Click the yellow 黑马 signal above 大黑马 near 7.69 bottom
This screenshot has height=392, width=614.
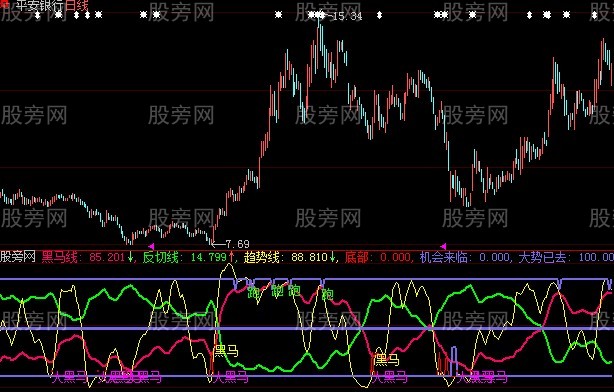226,350
